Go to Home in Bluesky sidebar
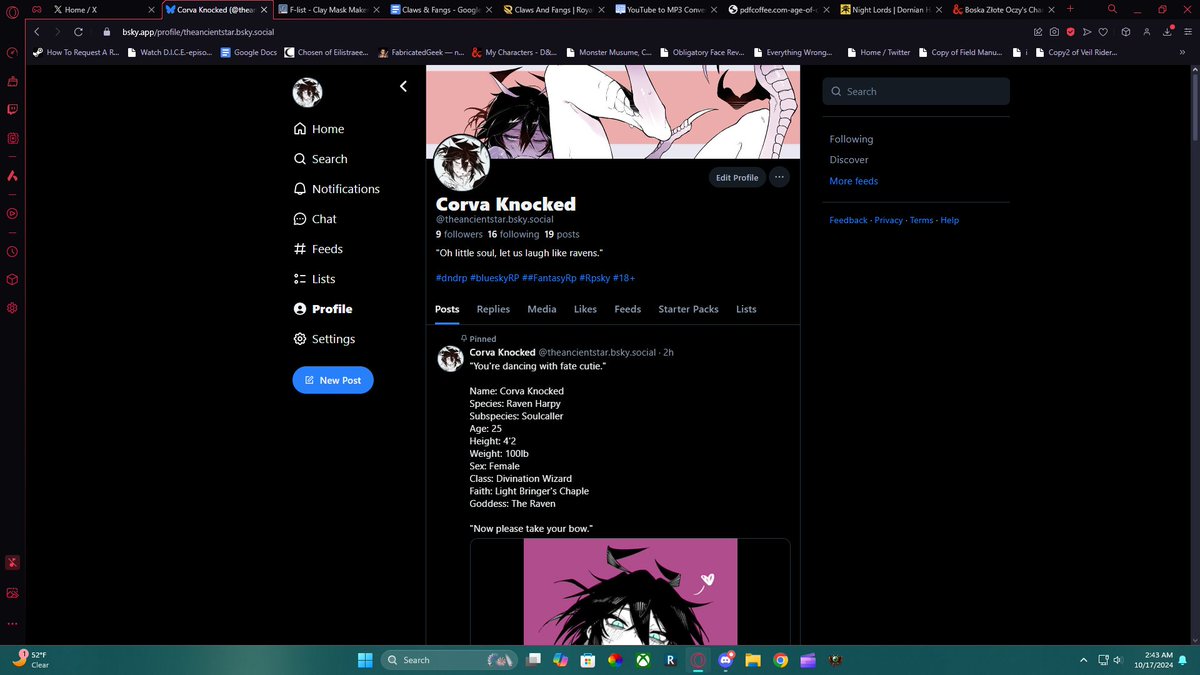1200x675 pixels. 319,129
